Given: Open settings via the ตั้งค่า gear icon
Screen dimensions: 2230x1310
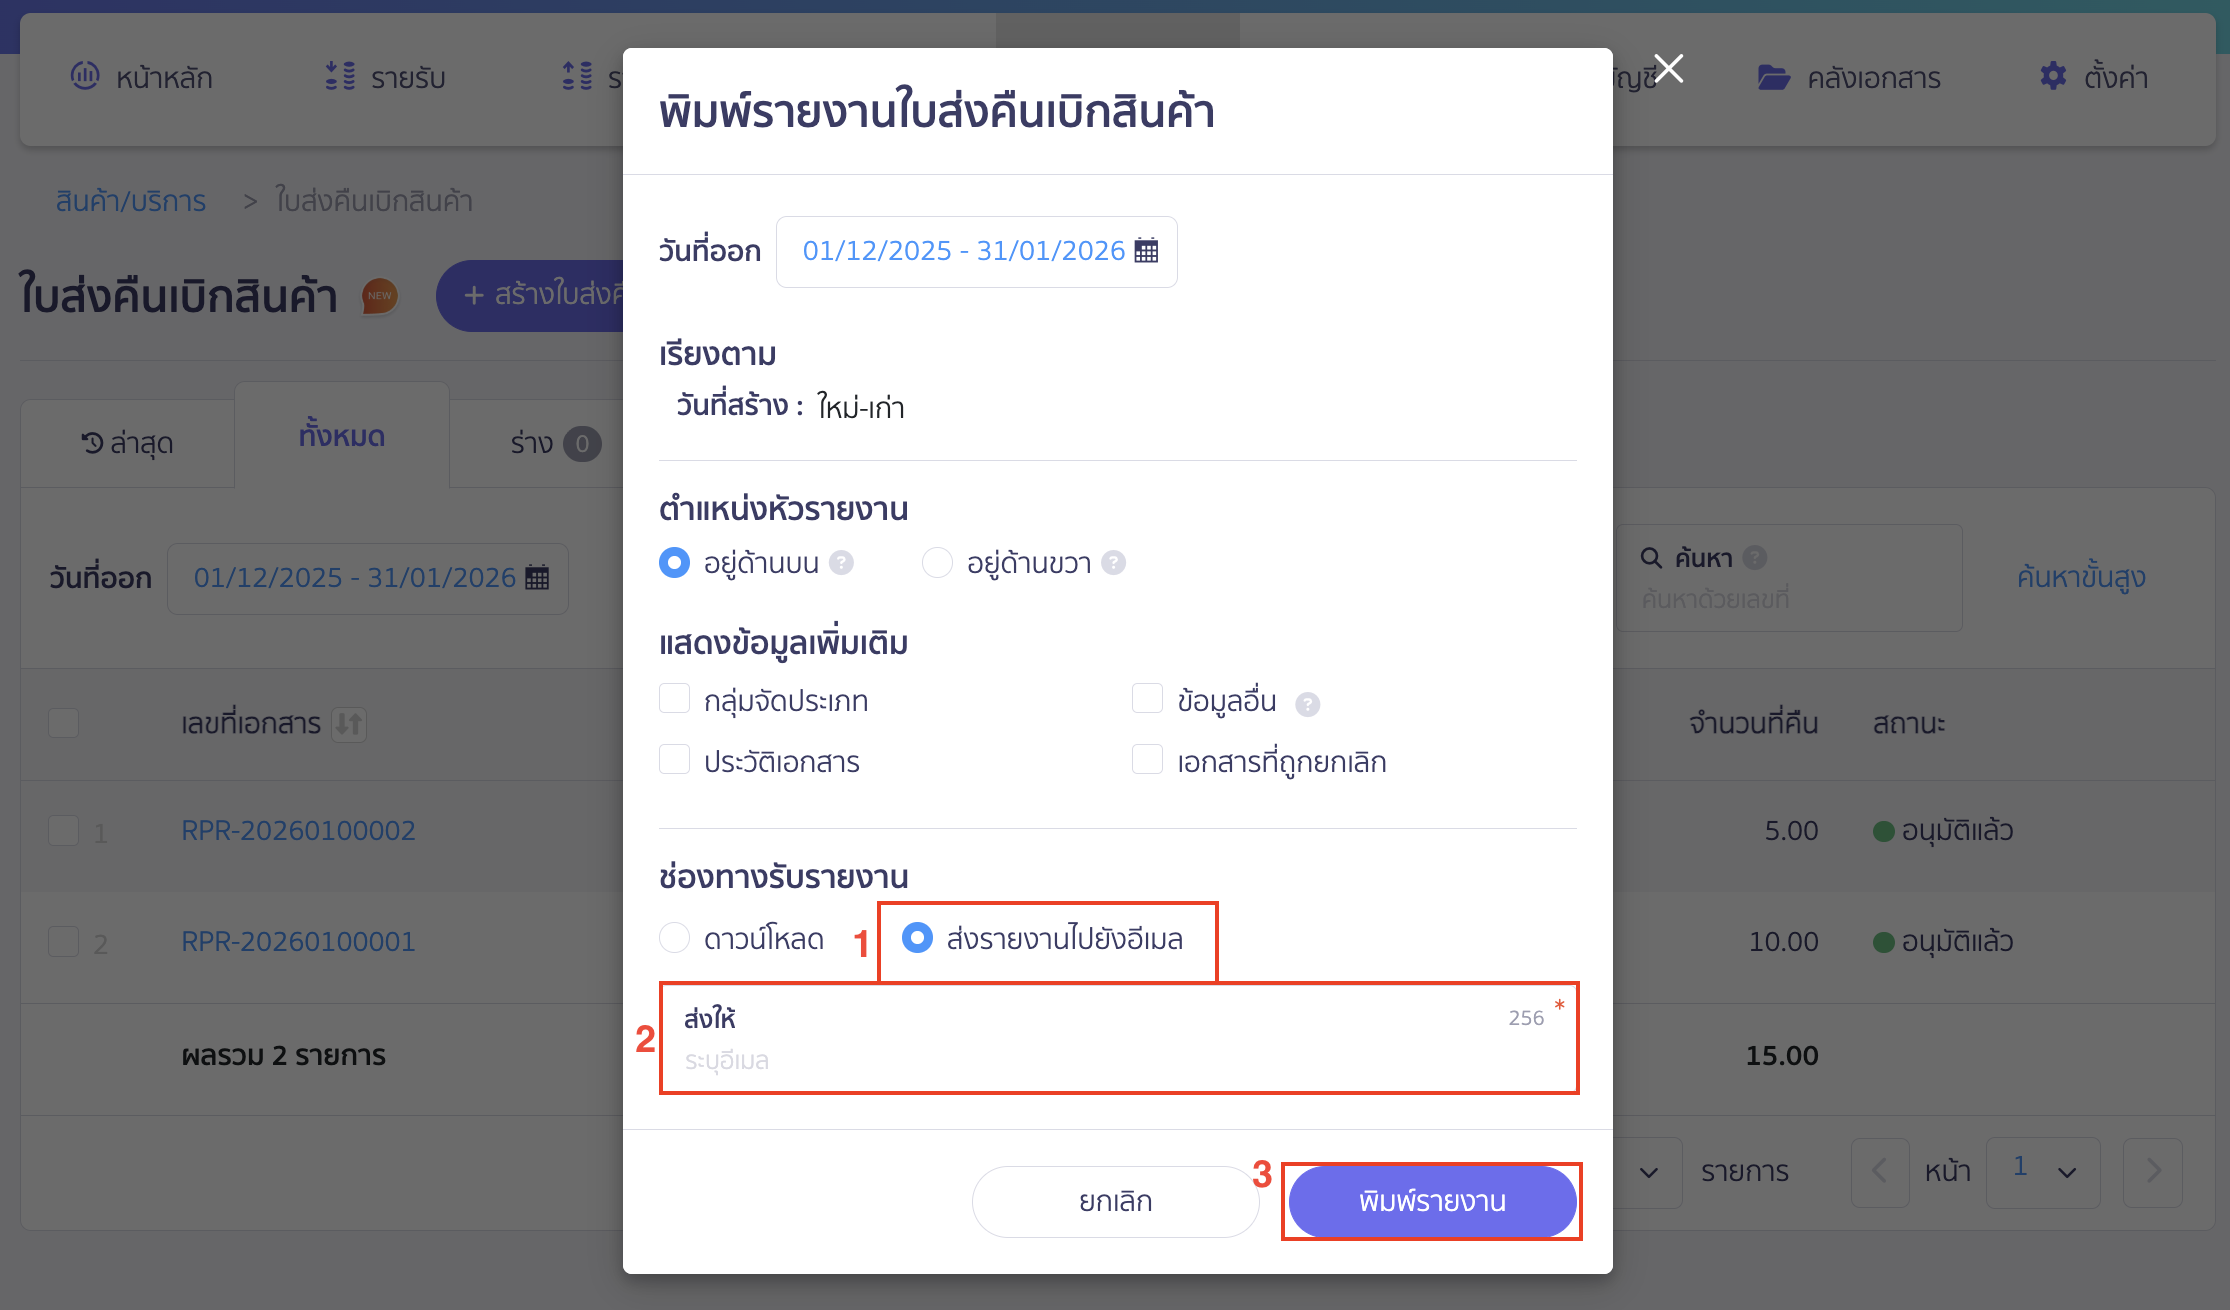Looking at the screenshot, I should pyautogui.click(x=2053, y=77).
